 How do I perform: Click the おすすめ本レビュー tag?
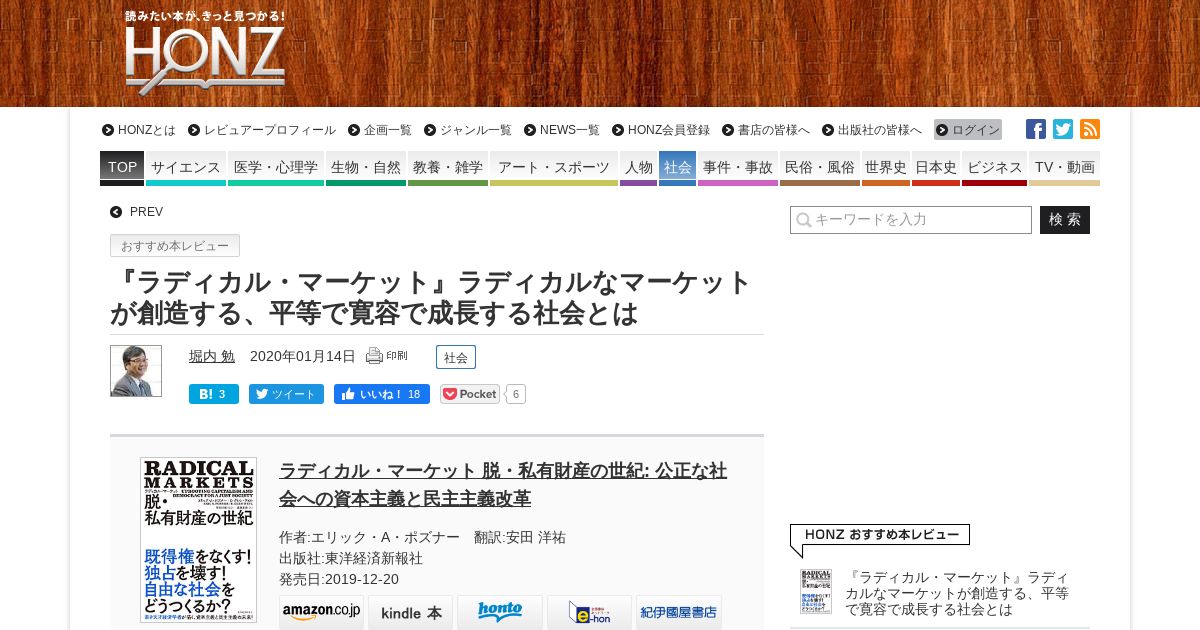coord(175,246)
